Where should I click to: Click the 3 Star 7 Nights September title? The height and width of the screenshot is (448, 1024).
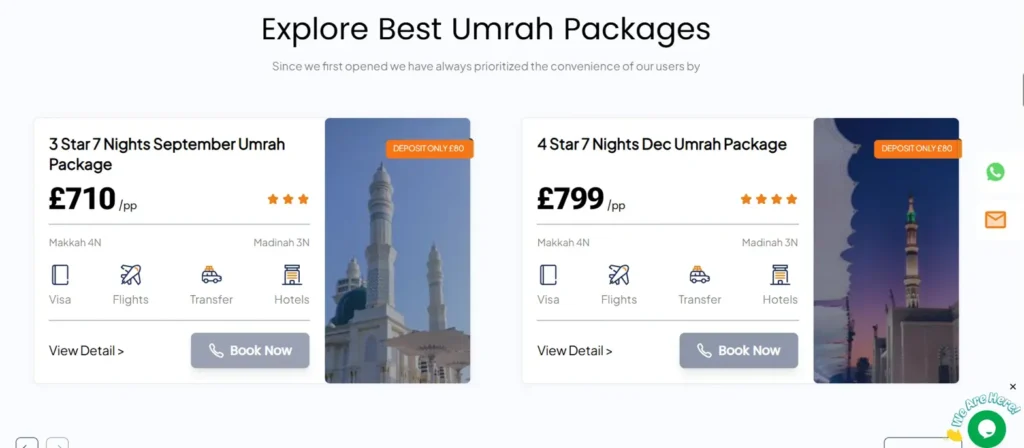pos(167,154)
